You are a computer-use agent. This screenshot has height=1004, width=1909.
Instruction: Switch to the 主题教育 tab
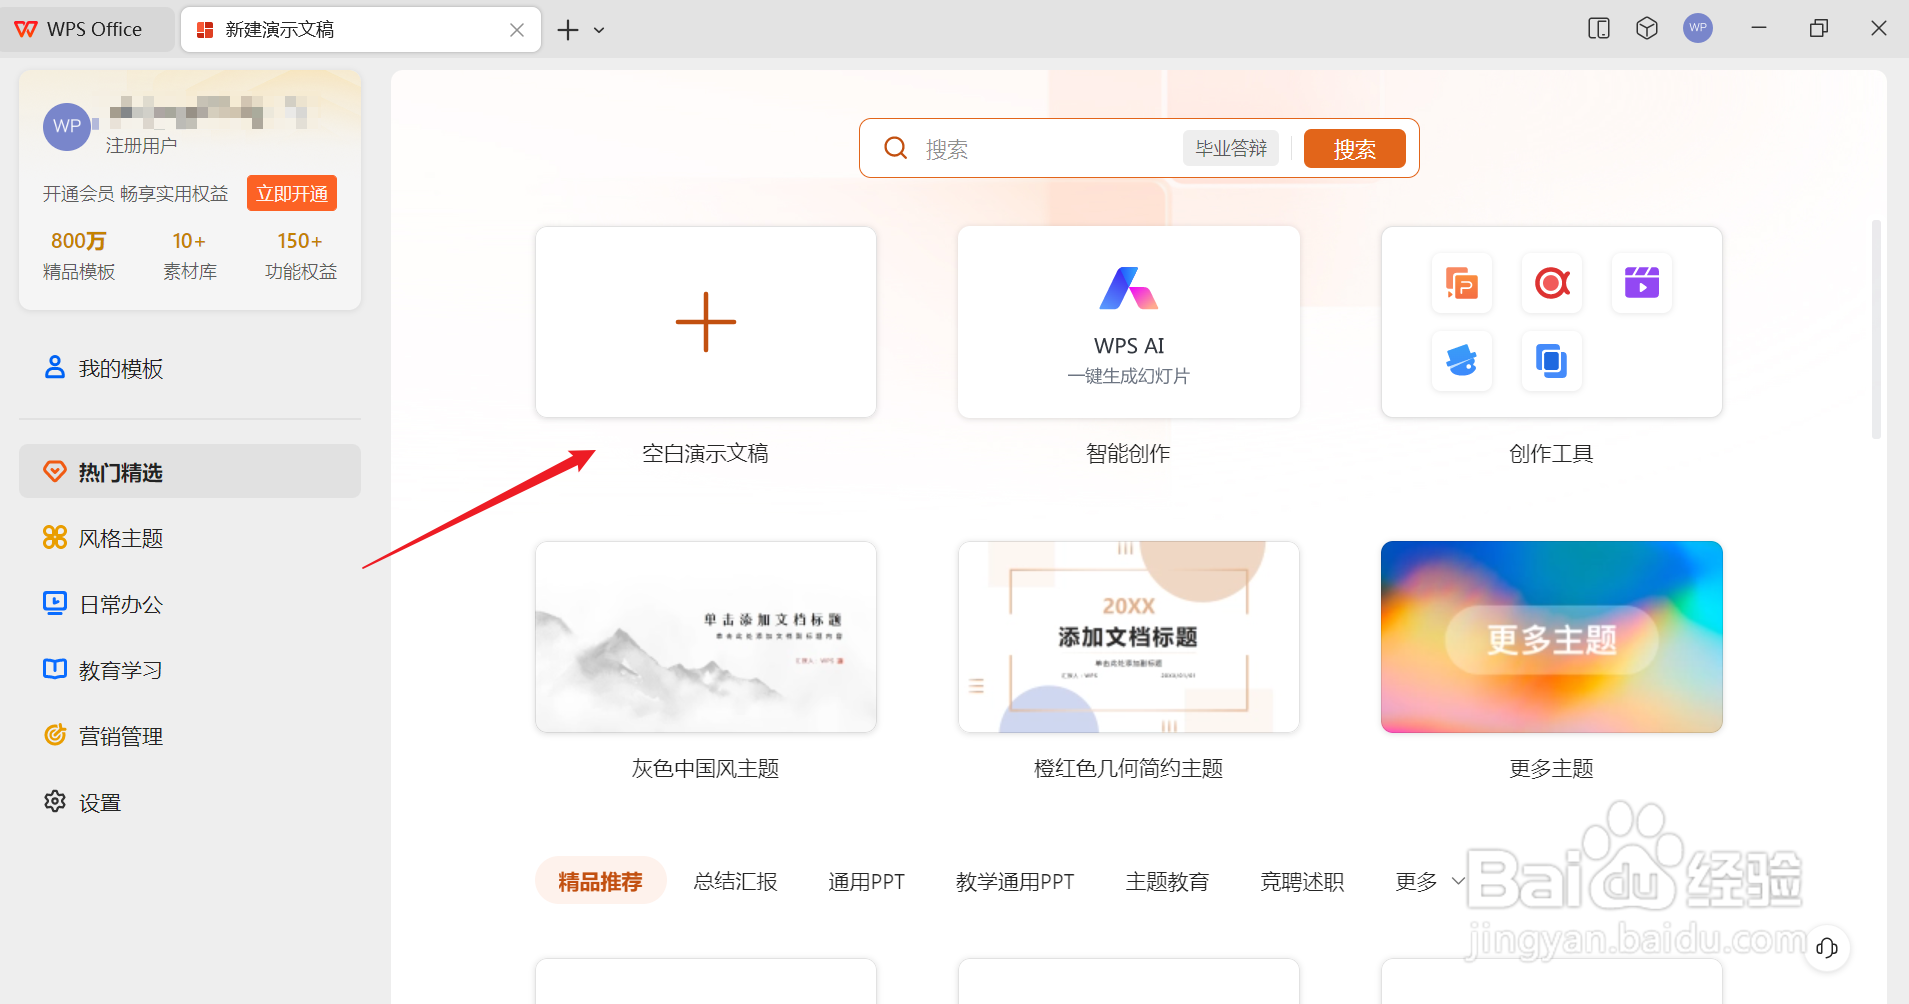pyautogui.click(x=1168, y=881)
